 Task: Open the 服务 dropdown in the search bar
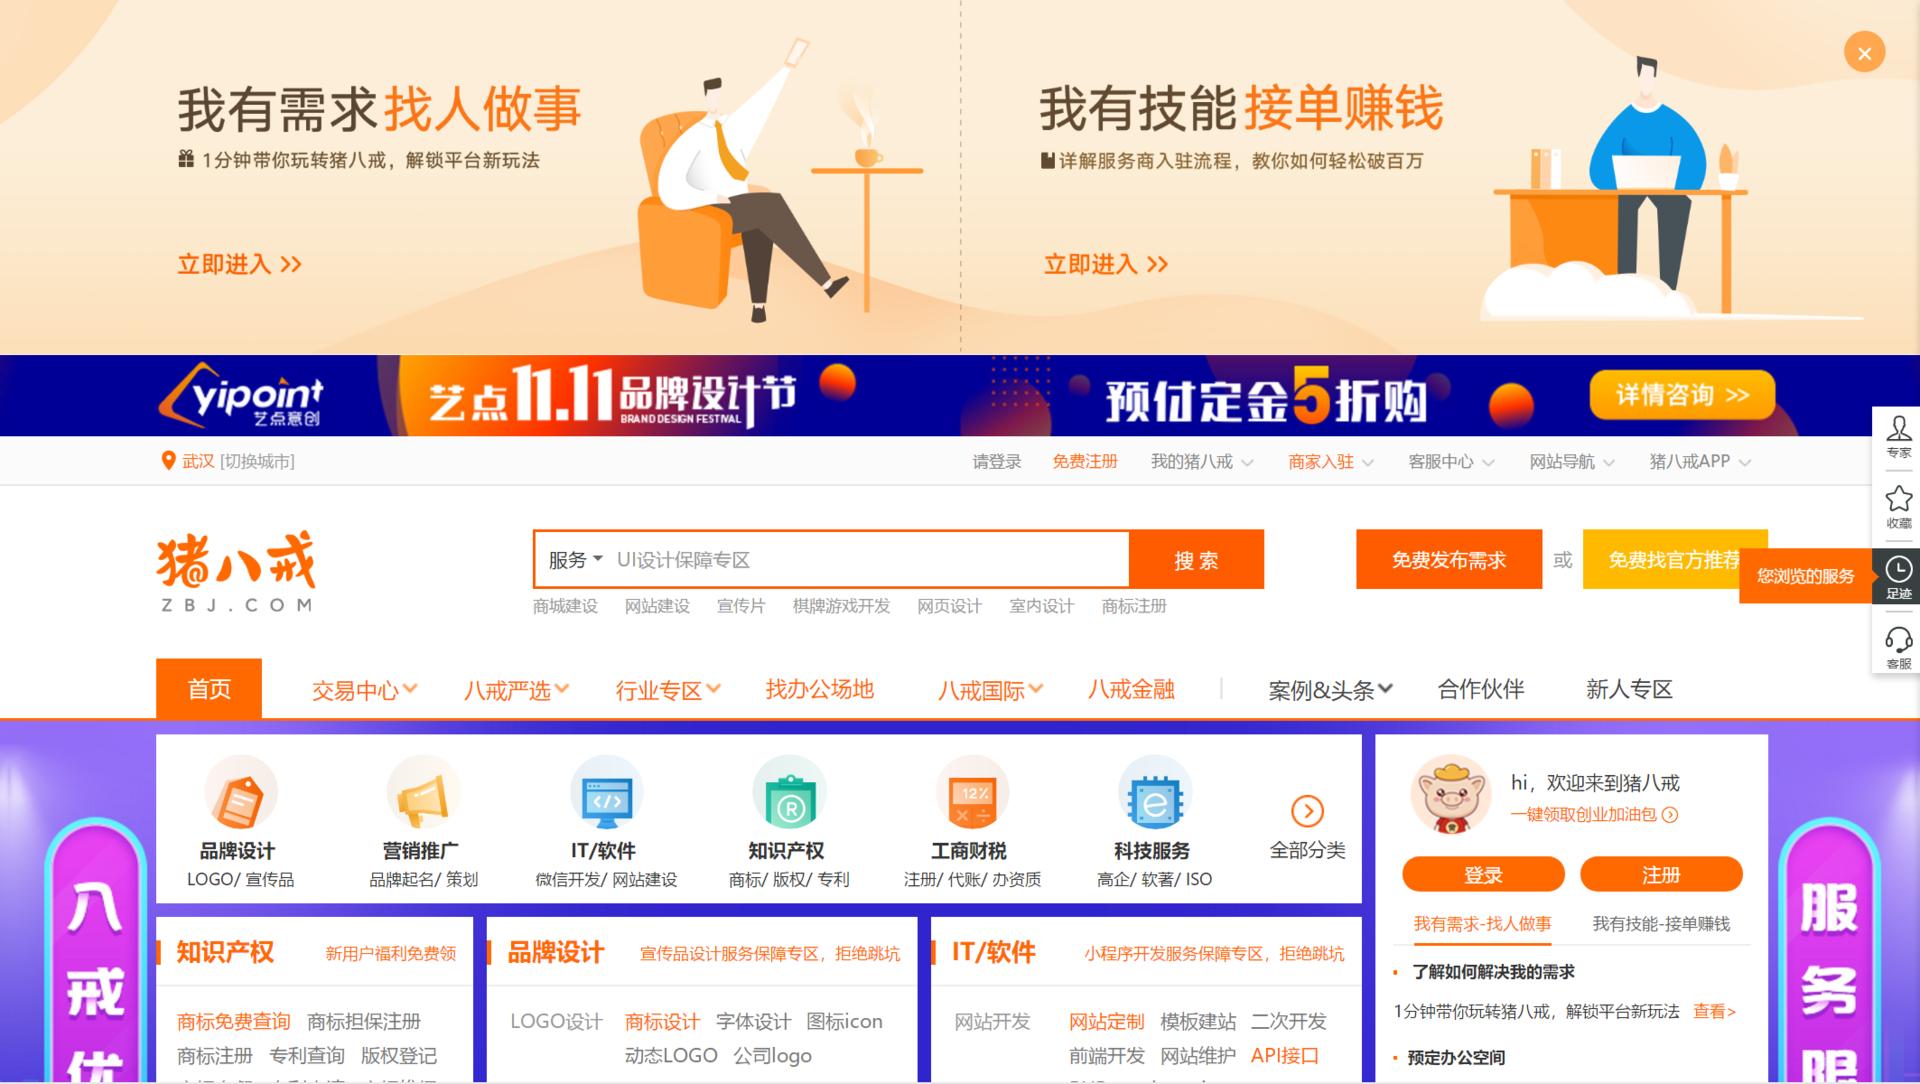pos(573,559)
